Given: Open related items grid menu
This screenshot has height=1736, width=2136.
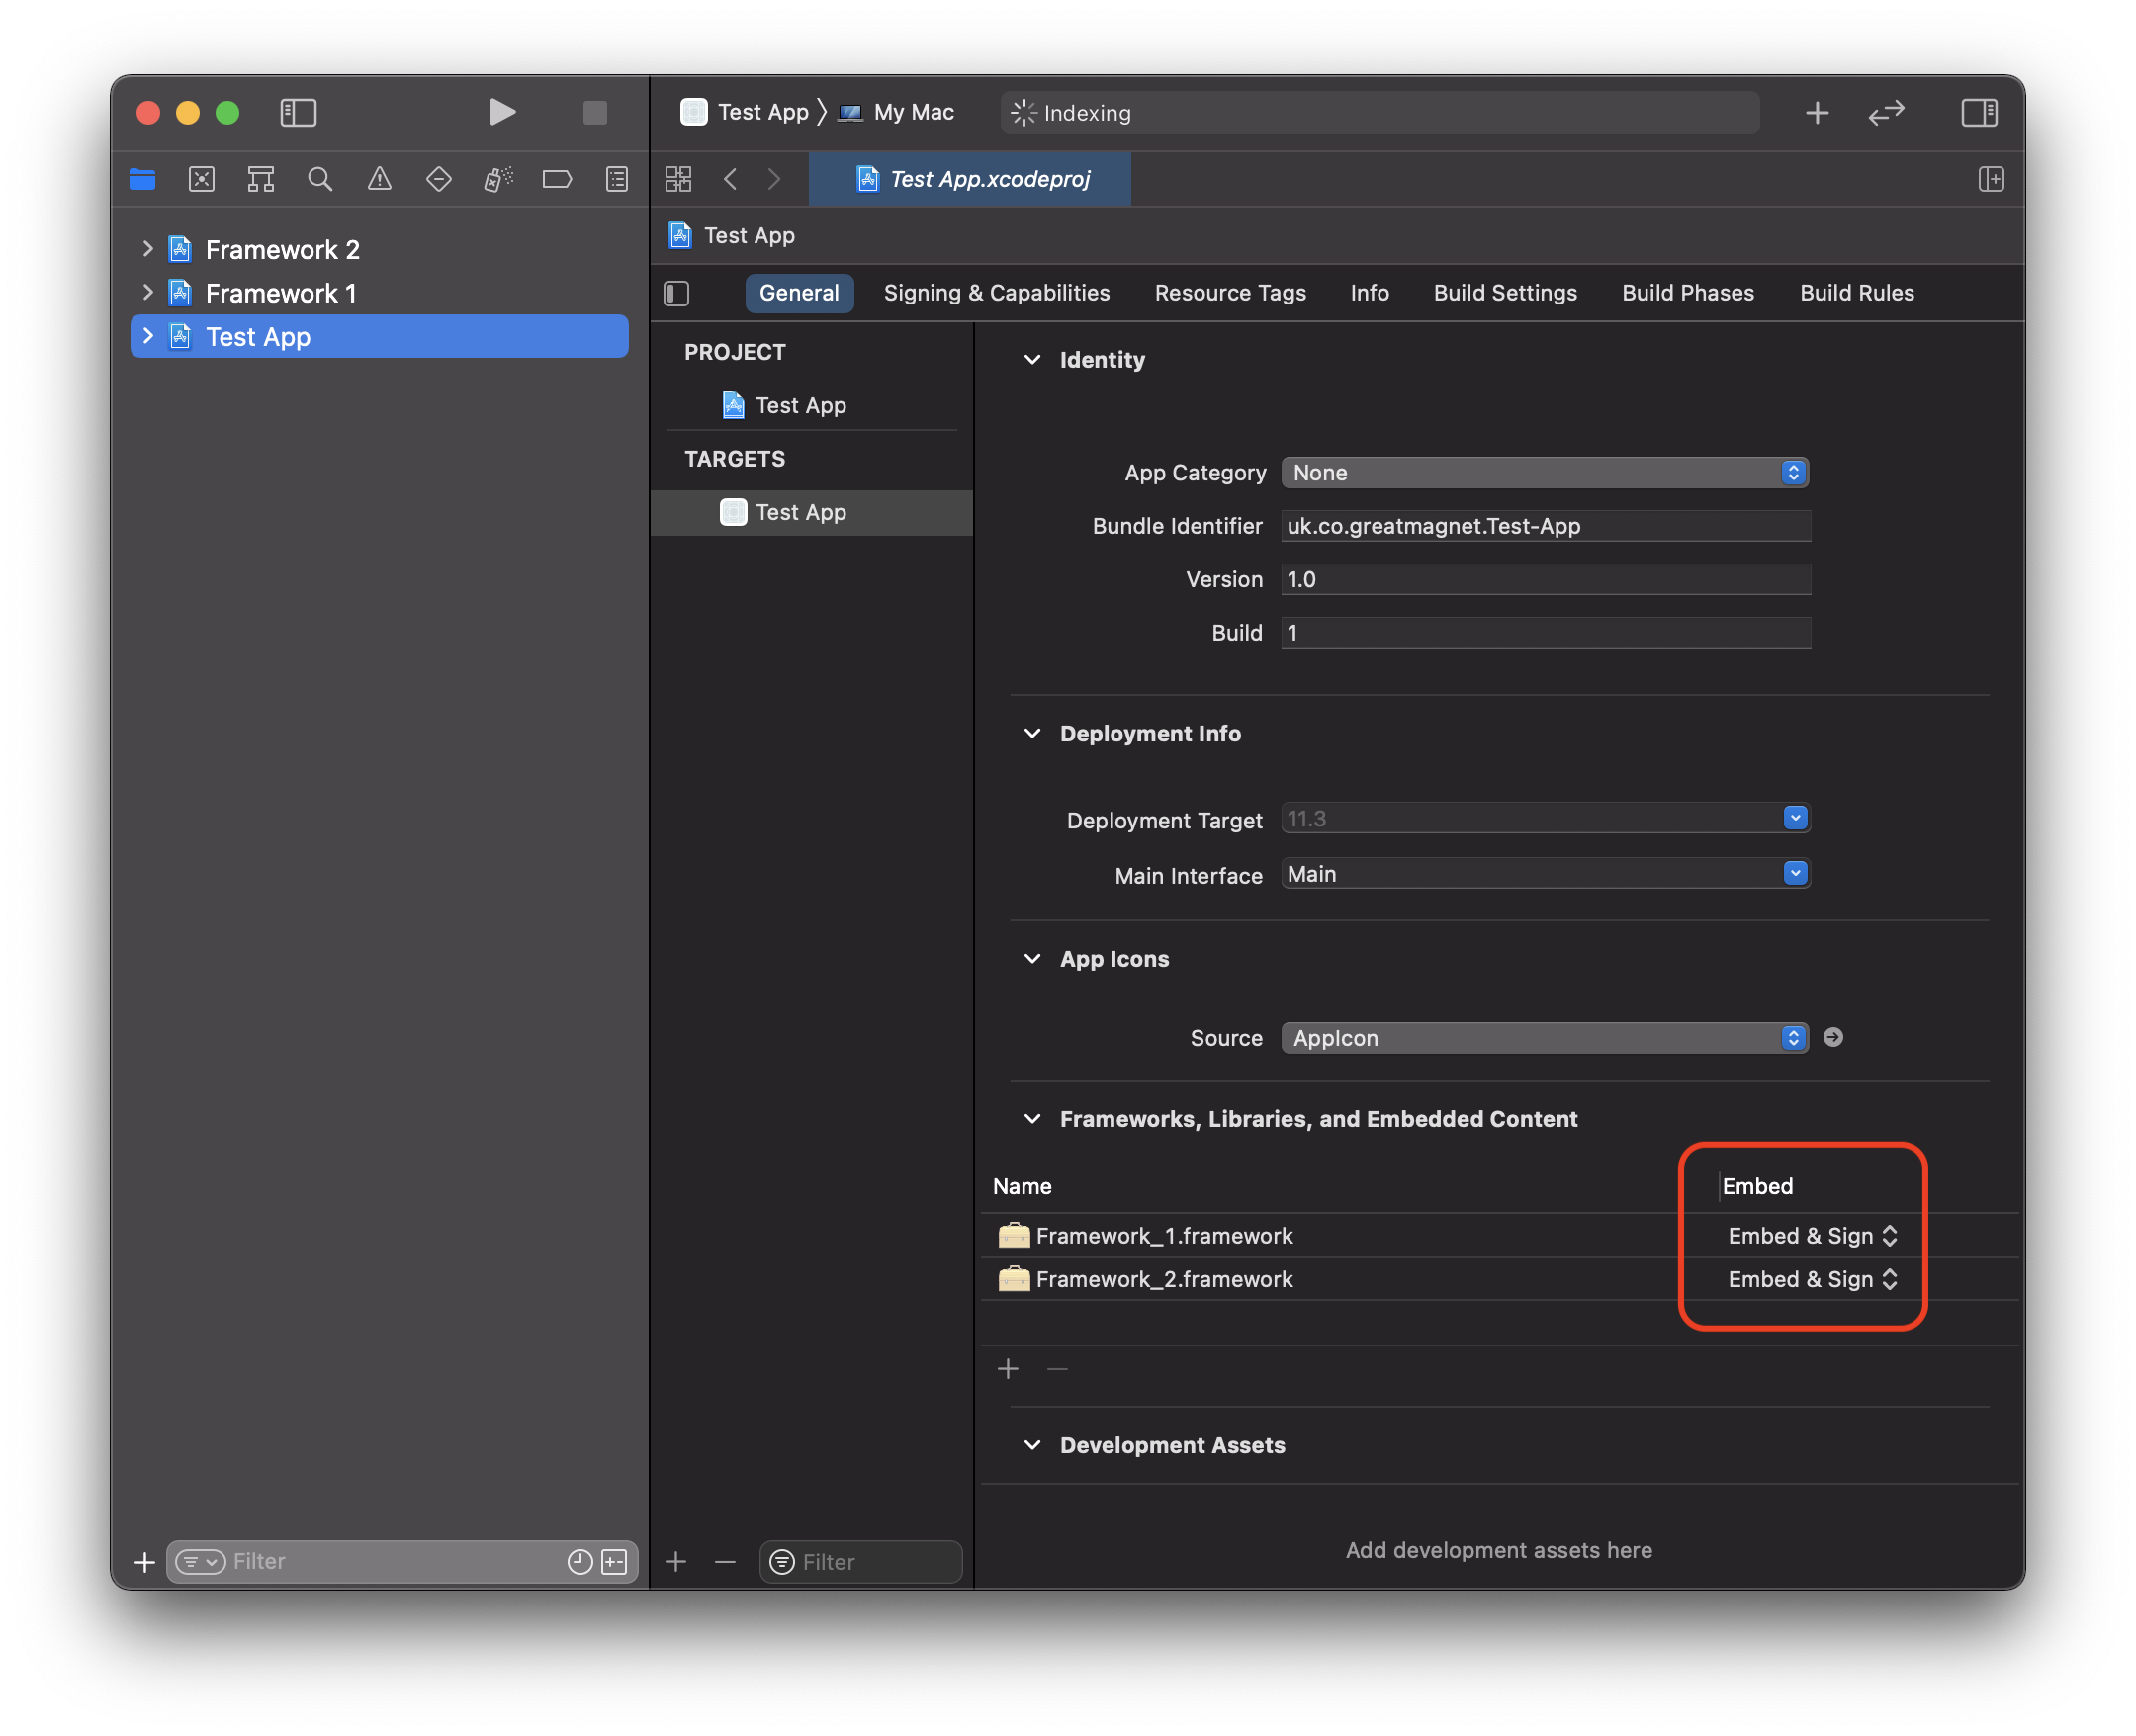Looking at the screenshot, I should click(679, 179).
